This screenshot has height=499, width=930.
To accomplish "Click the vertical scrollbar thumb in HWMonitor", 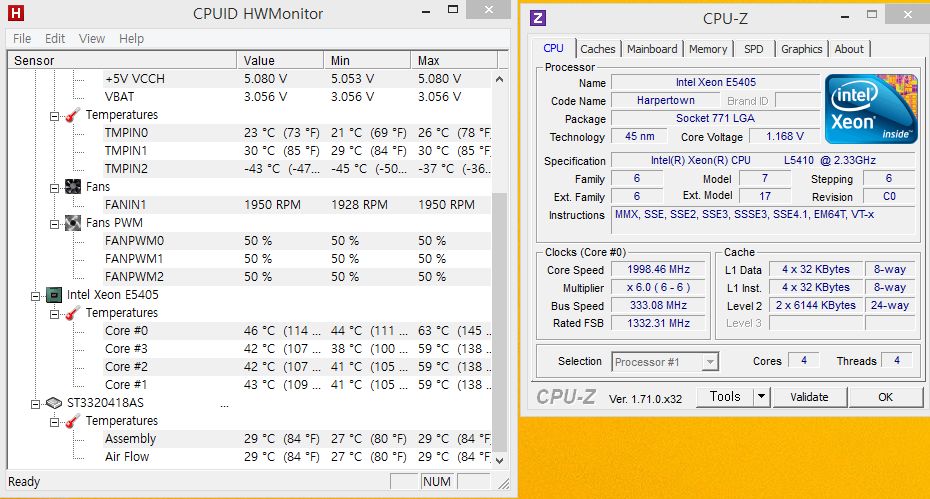I will pos(499,321).
